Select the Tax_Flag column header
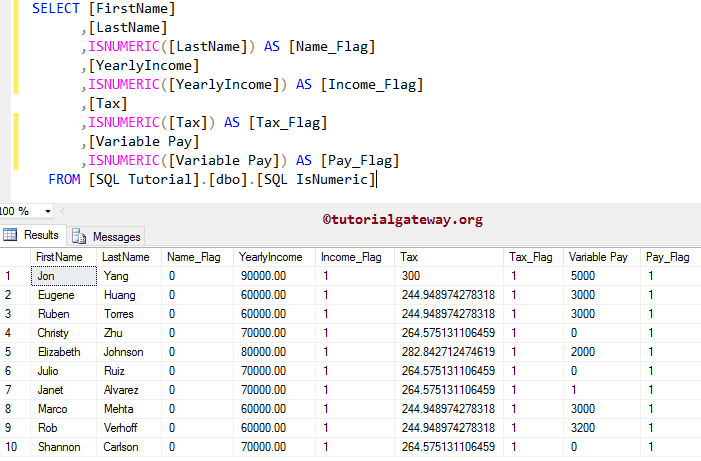This screenshot has height=461, width=701. (533, 257)
